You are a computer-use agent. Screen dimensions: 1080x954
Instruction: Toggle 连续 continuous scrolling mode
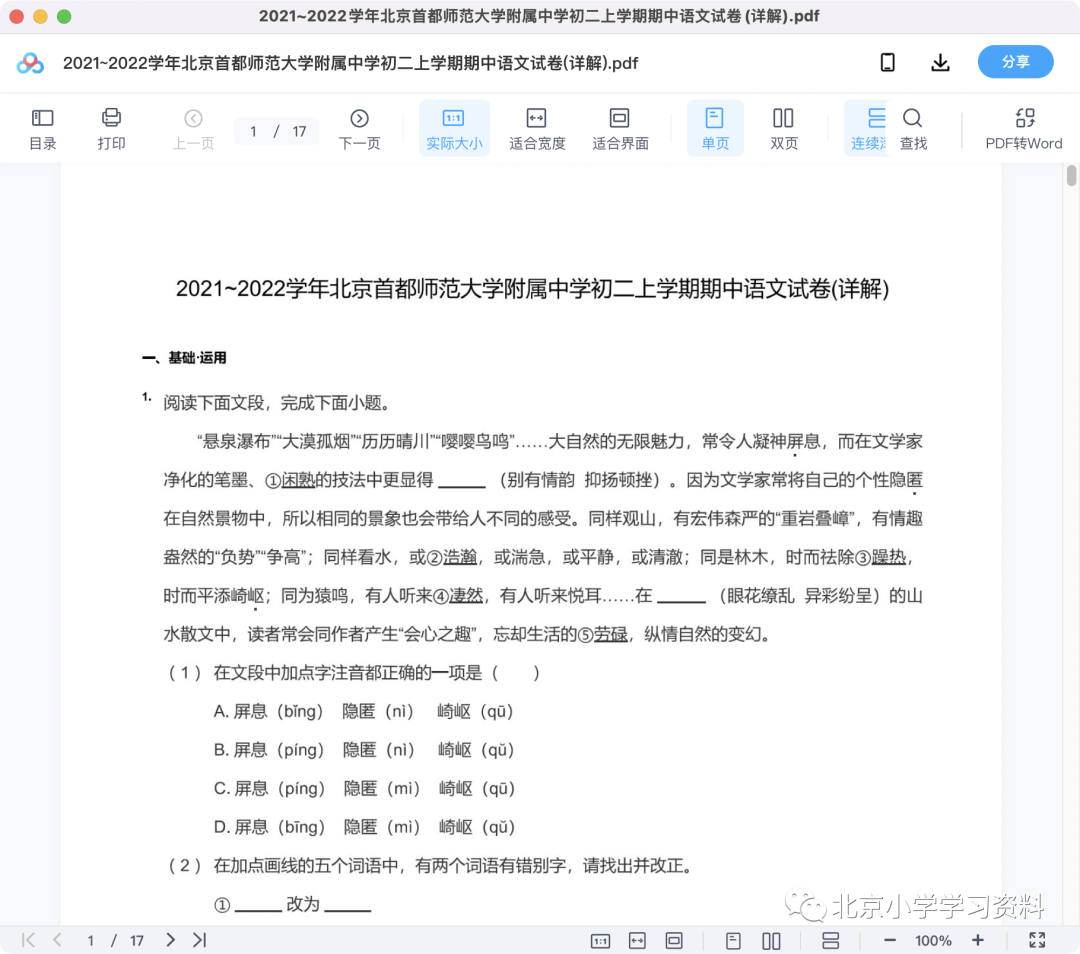pos(867,129)
